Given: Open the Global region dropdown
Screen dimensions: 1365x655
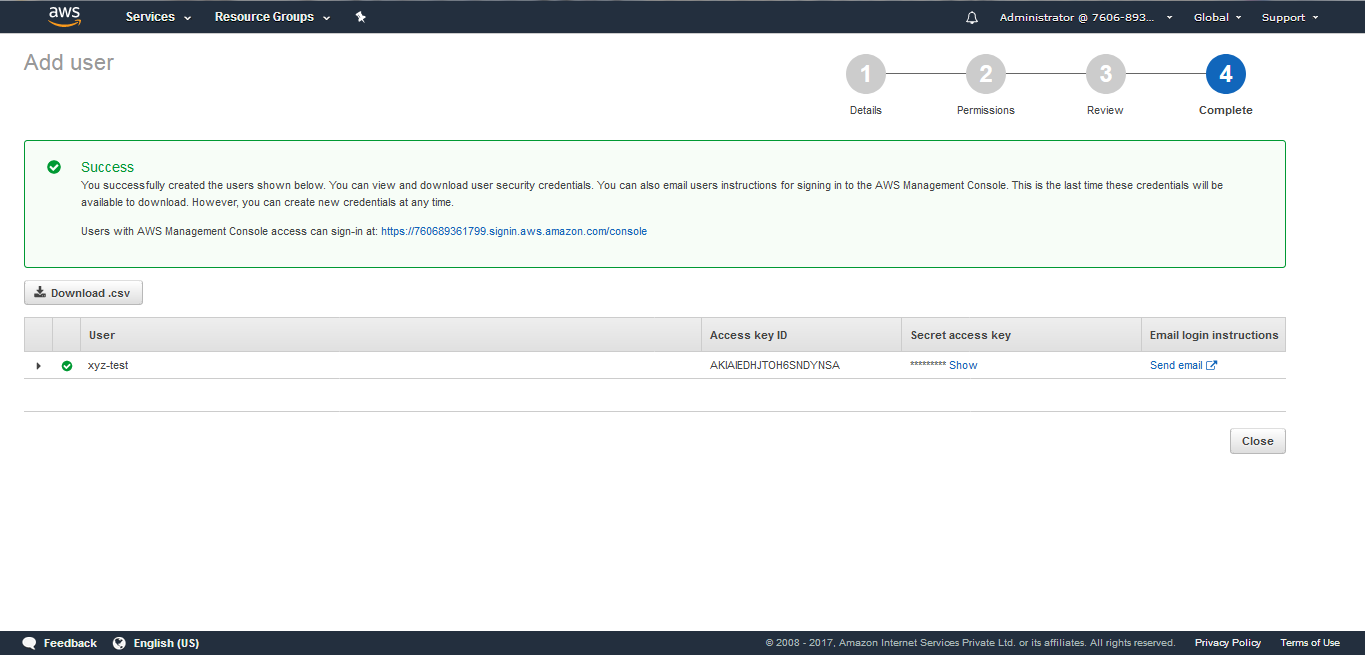Looking at the screenshot, I should tap(1216, 16).
